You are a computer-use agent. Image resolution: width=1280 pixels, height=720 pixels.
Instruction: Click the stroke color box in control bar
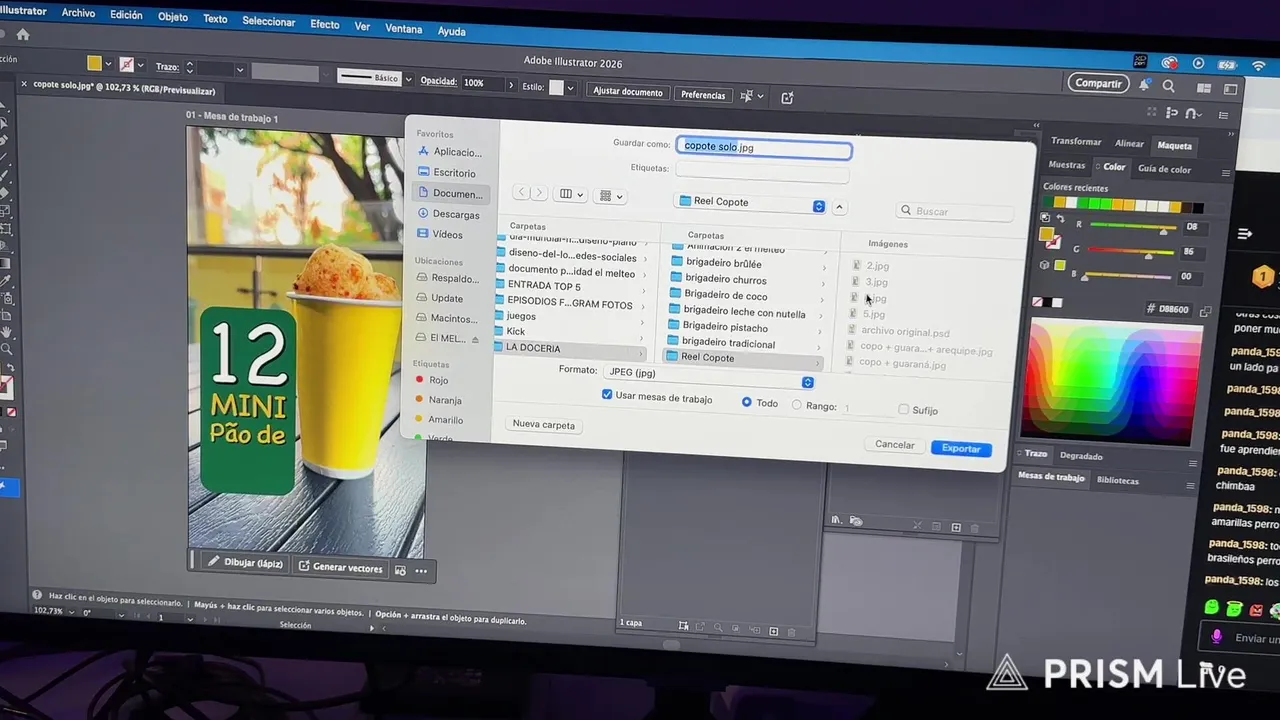click(126, 64)
